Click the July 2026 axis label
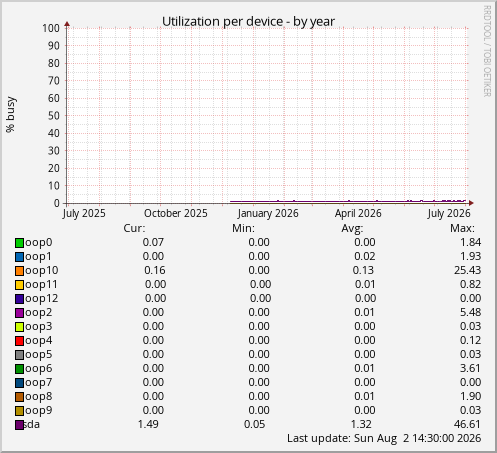 449,213
